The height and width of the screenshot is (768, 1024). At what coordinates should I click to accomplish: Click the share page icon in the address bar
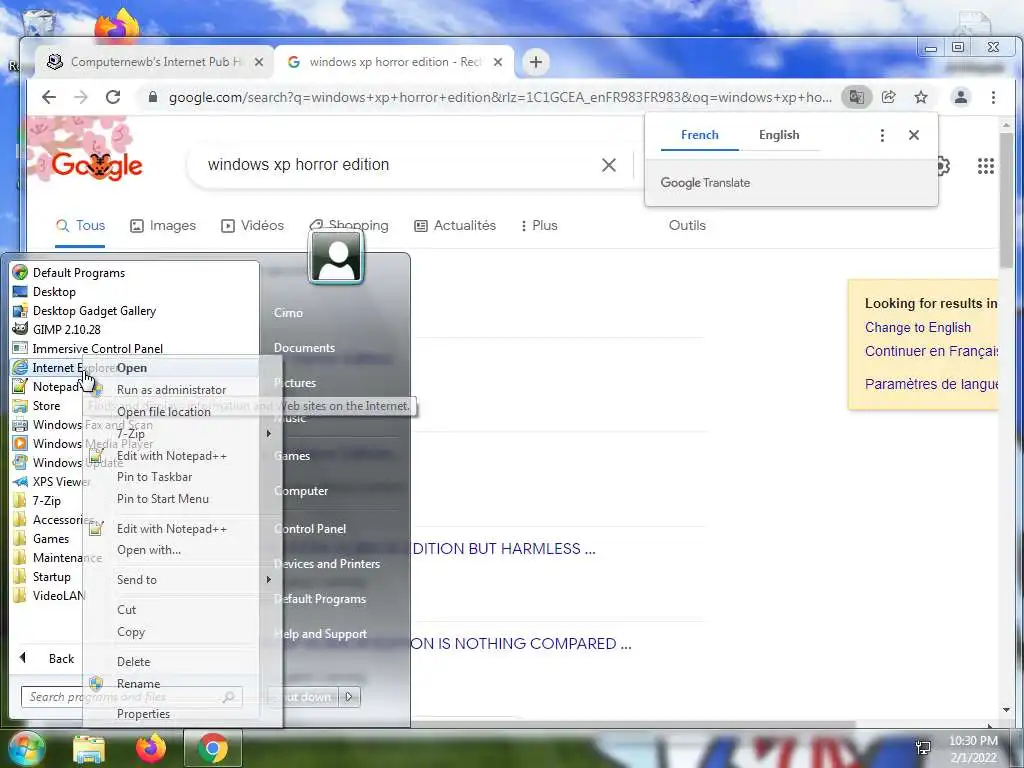point(888,97)
